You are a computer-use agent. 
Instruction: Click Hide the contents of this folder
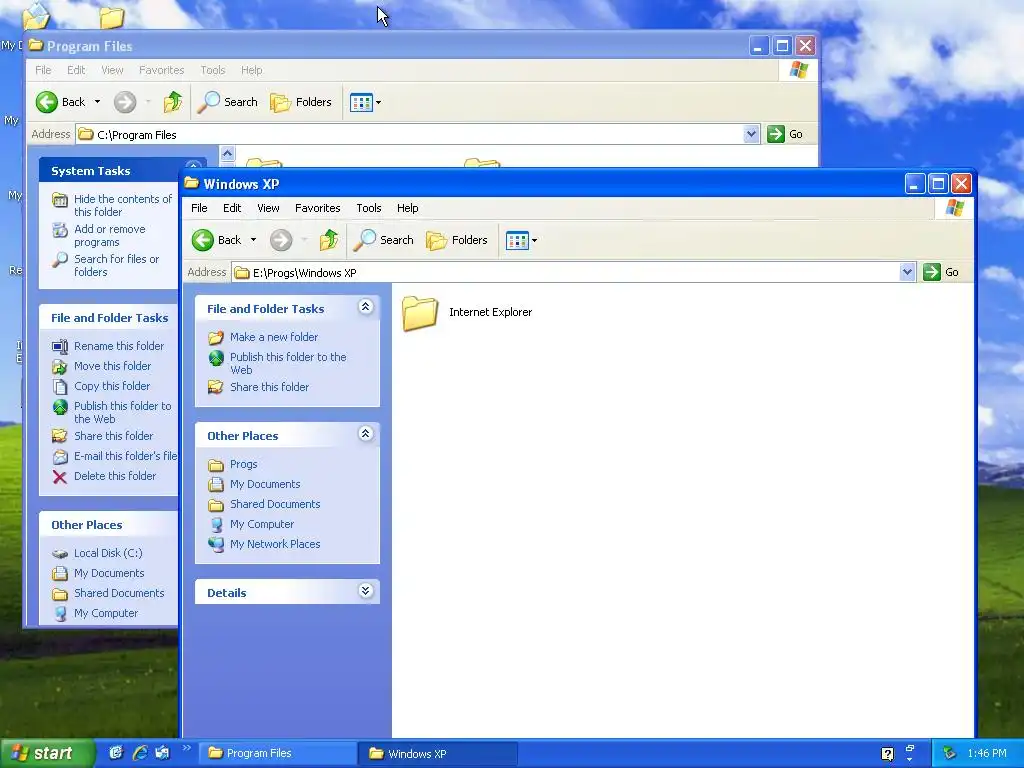112,205
